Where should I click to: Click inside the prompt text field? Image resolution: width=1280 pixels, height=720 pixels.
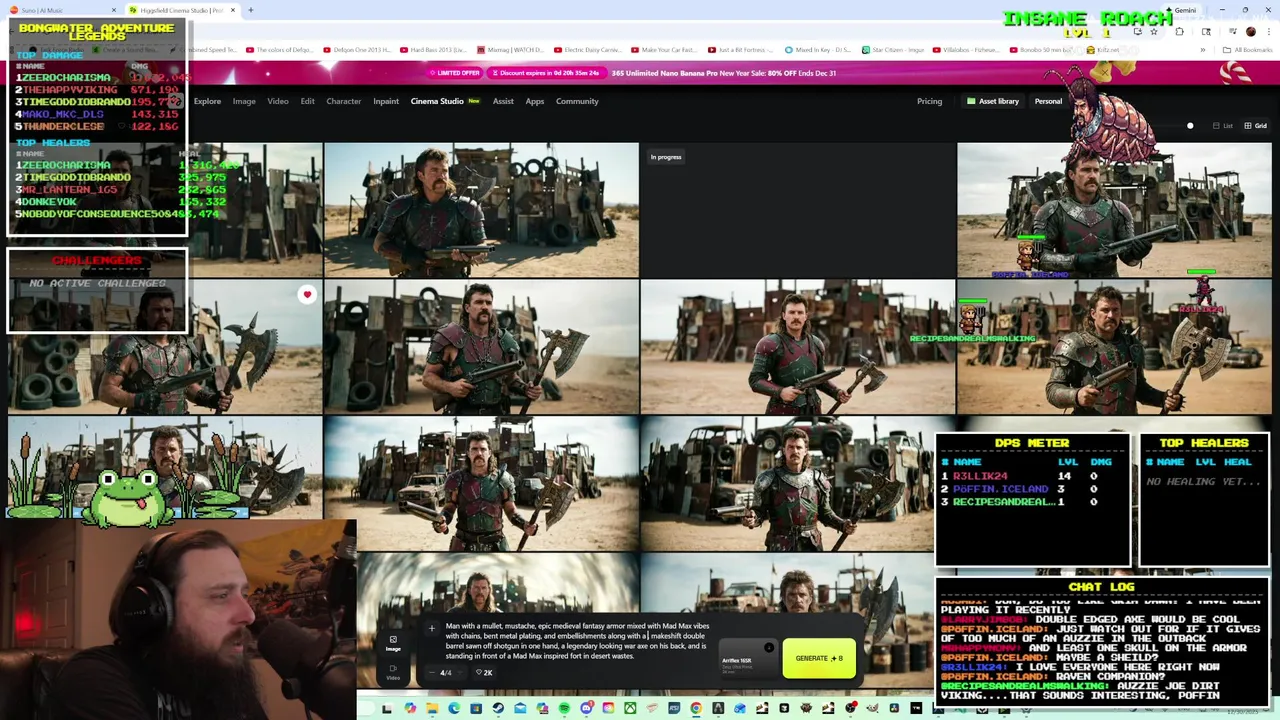coord(577,641)
